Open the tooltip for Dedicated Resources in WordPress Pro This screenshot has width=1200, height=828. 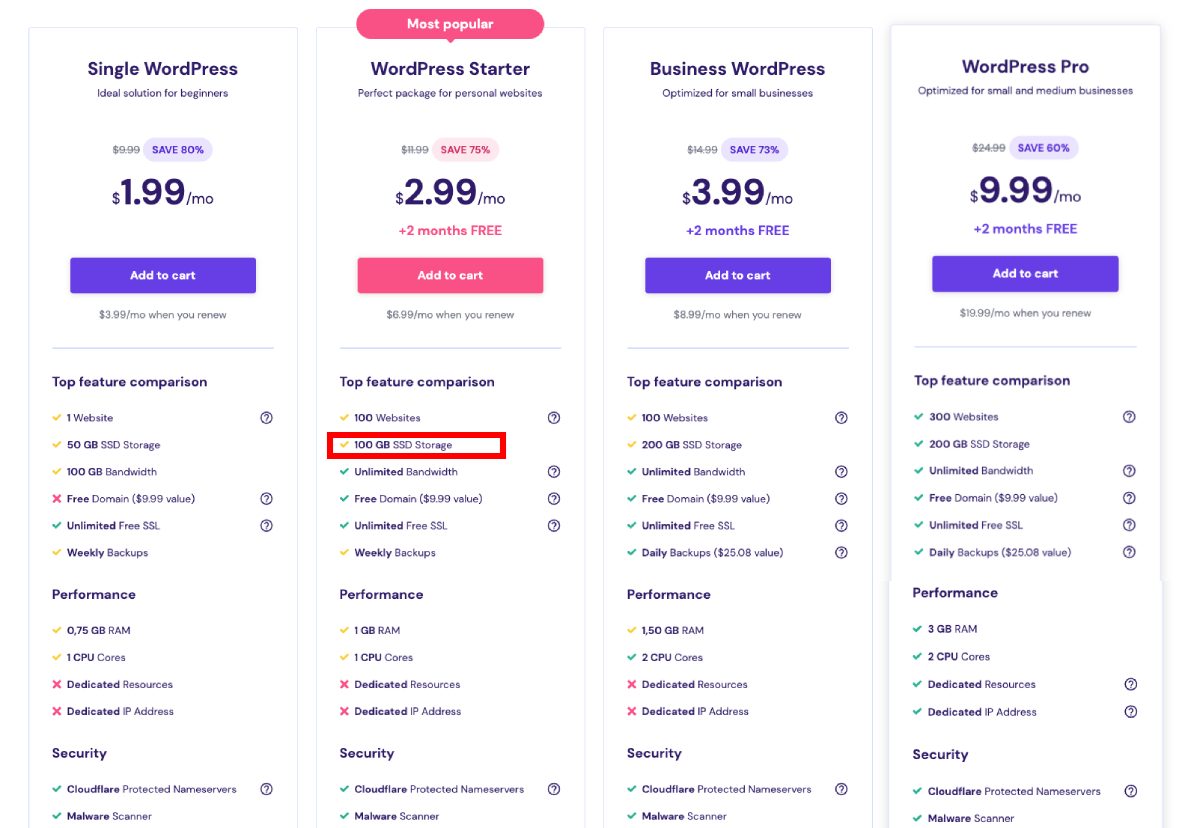point(1129,684)
